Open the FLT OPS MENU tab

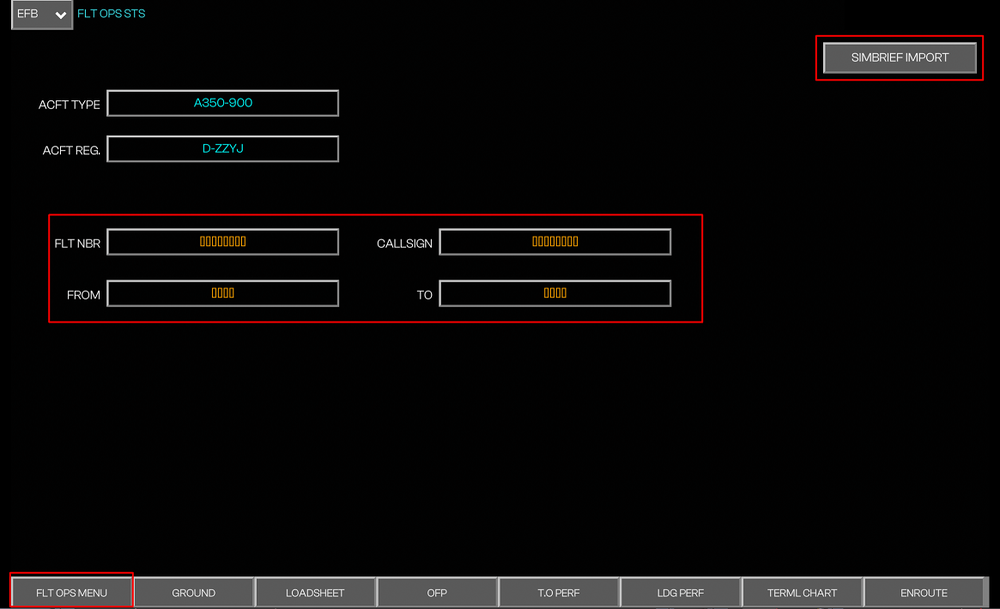tap(72, 592)
